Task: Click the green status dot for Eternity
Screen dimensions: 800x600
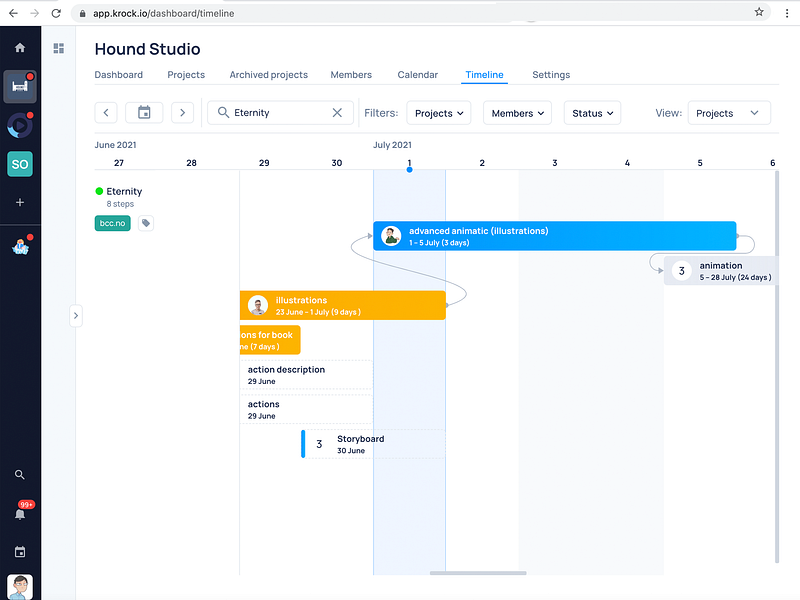Action: tap(99, 191)
